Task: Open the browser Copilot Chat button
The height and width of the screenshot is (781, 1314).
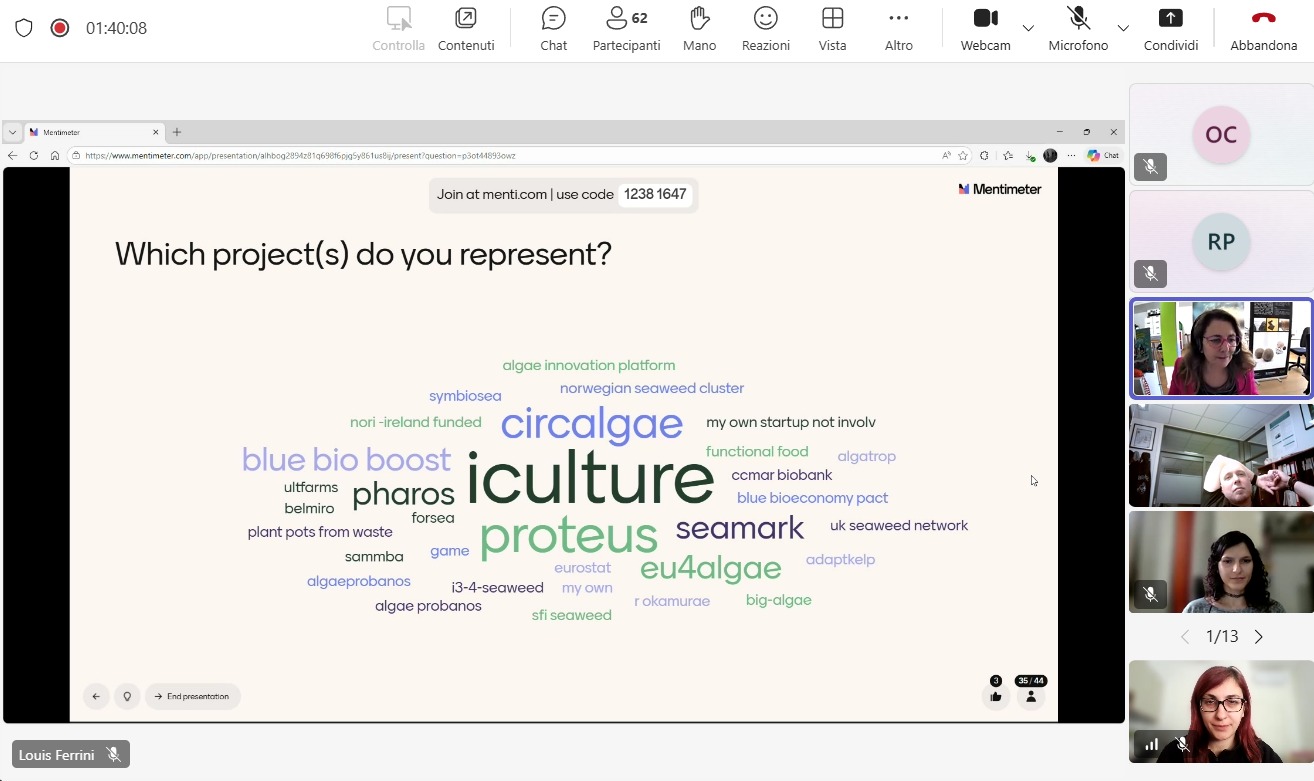Action: [1103, 156]
